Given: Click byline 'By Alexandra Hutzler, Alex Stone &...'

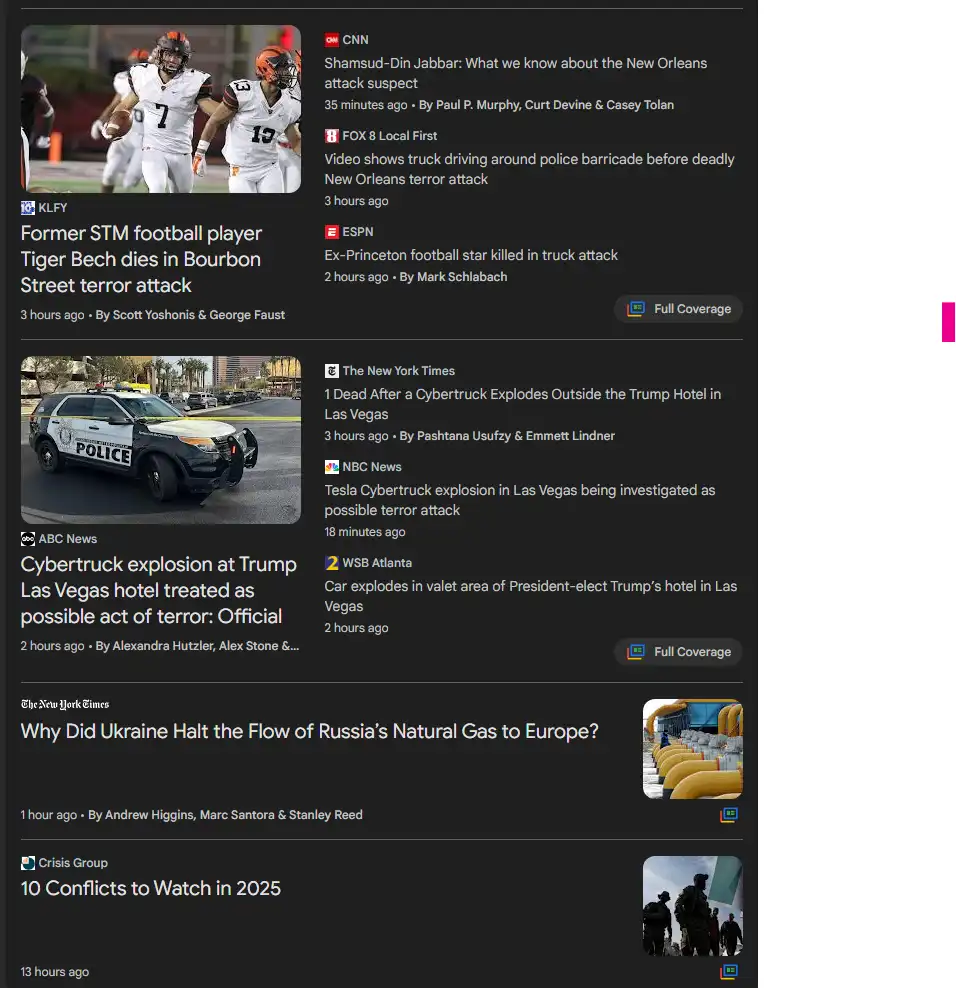Looking at the screenshot, I should point(197,646).
